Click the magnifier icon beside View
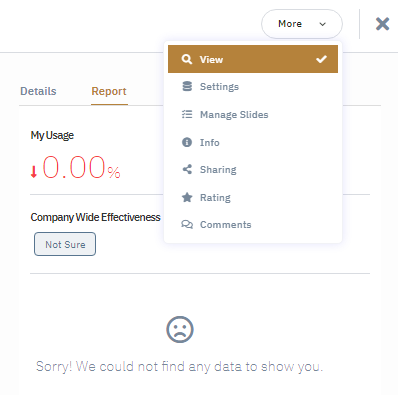The width and height of the screenshot is (398, 395). 187,59
